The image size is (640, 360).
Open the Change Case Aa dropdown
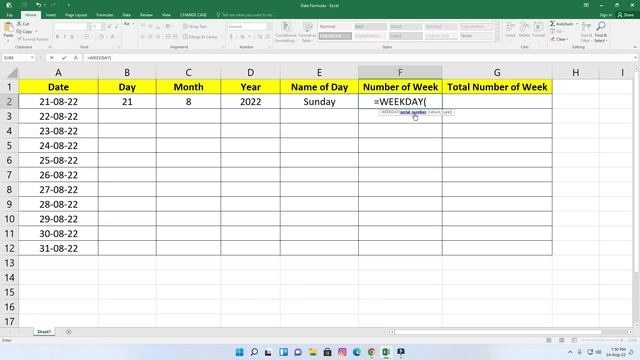(128, 24)
